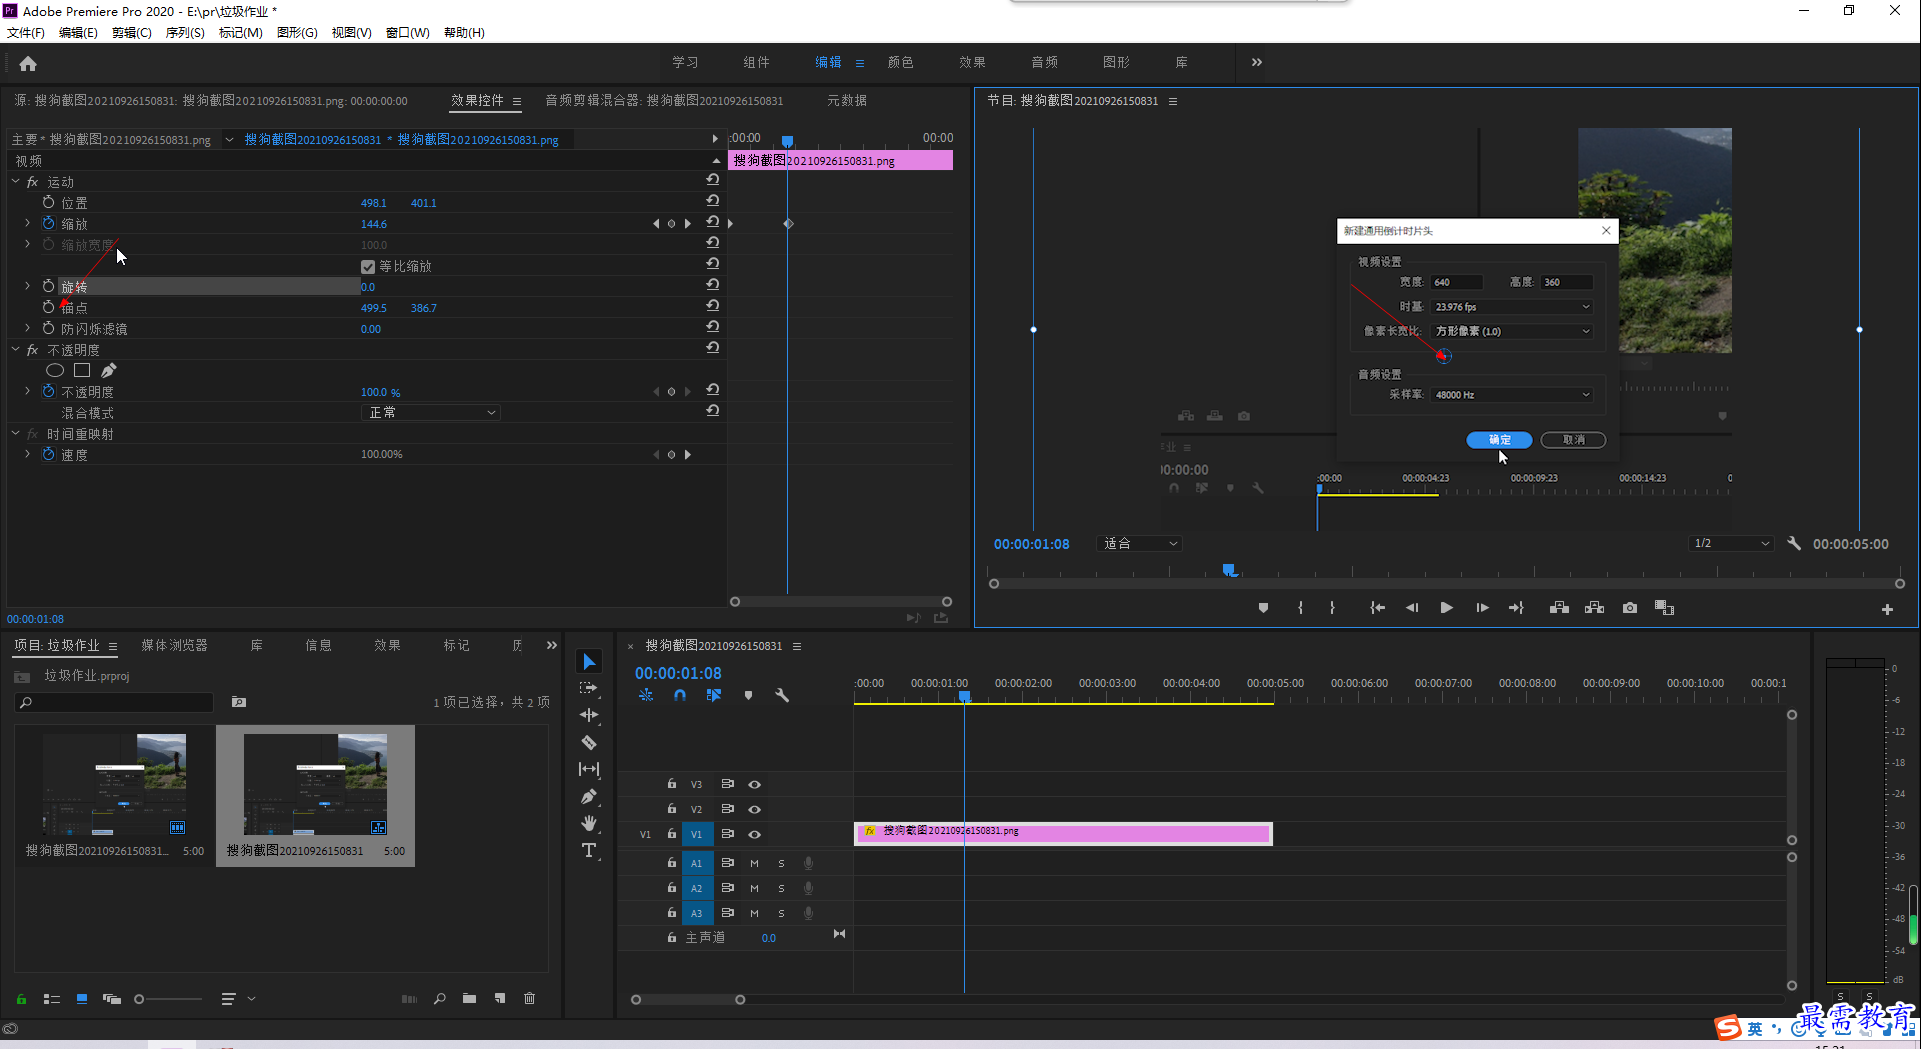Open the 适合 zoom level dropdown
The width and height of the screenshot is (1921, 1049).
pyautogui.click(x=1140, y=544)
